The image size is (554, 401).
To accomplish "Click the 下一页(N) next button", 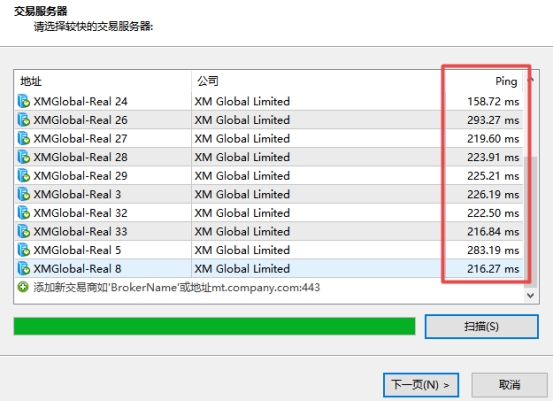I will click(421, 384).
